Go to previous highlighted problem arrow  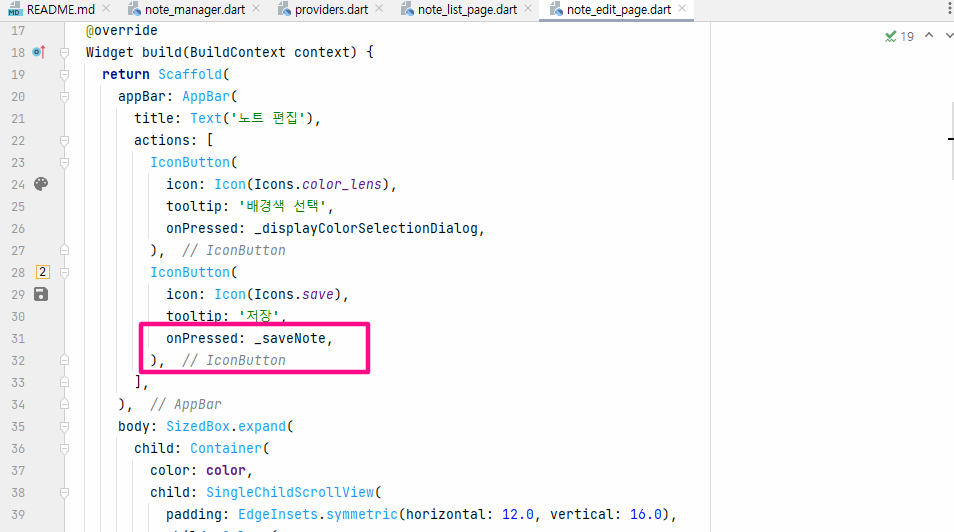click(x=929, y=35)
